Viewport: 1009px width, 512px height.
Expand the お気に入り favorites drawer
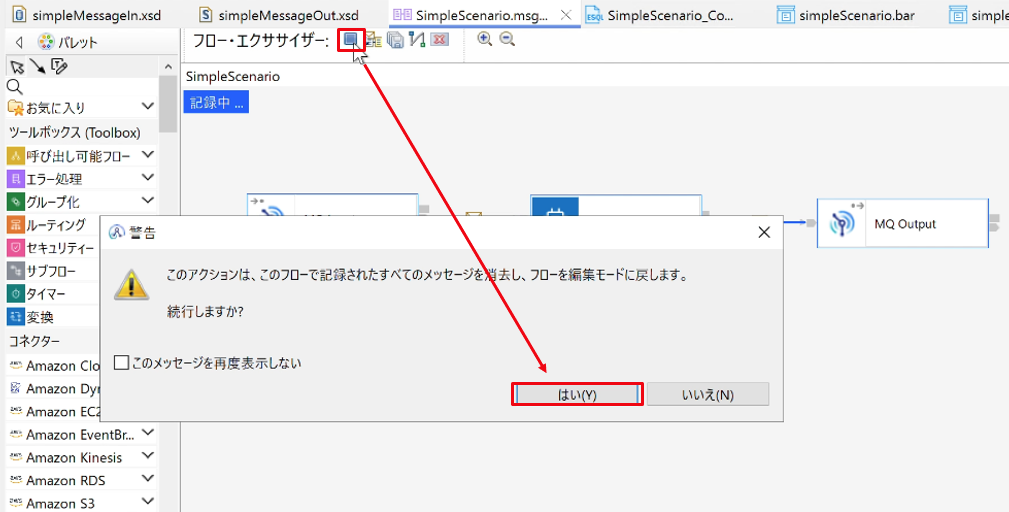pyautogui.click(x=148, y=106)
